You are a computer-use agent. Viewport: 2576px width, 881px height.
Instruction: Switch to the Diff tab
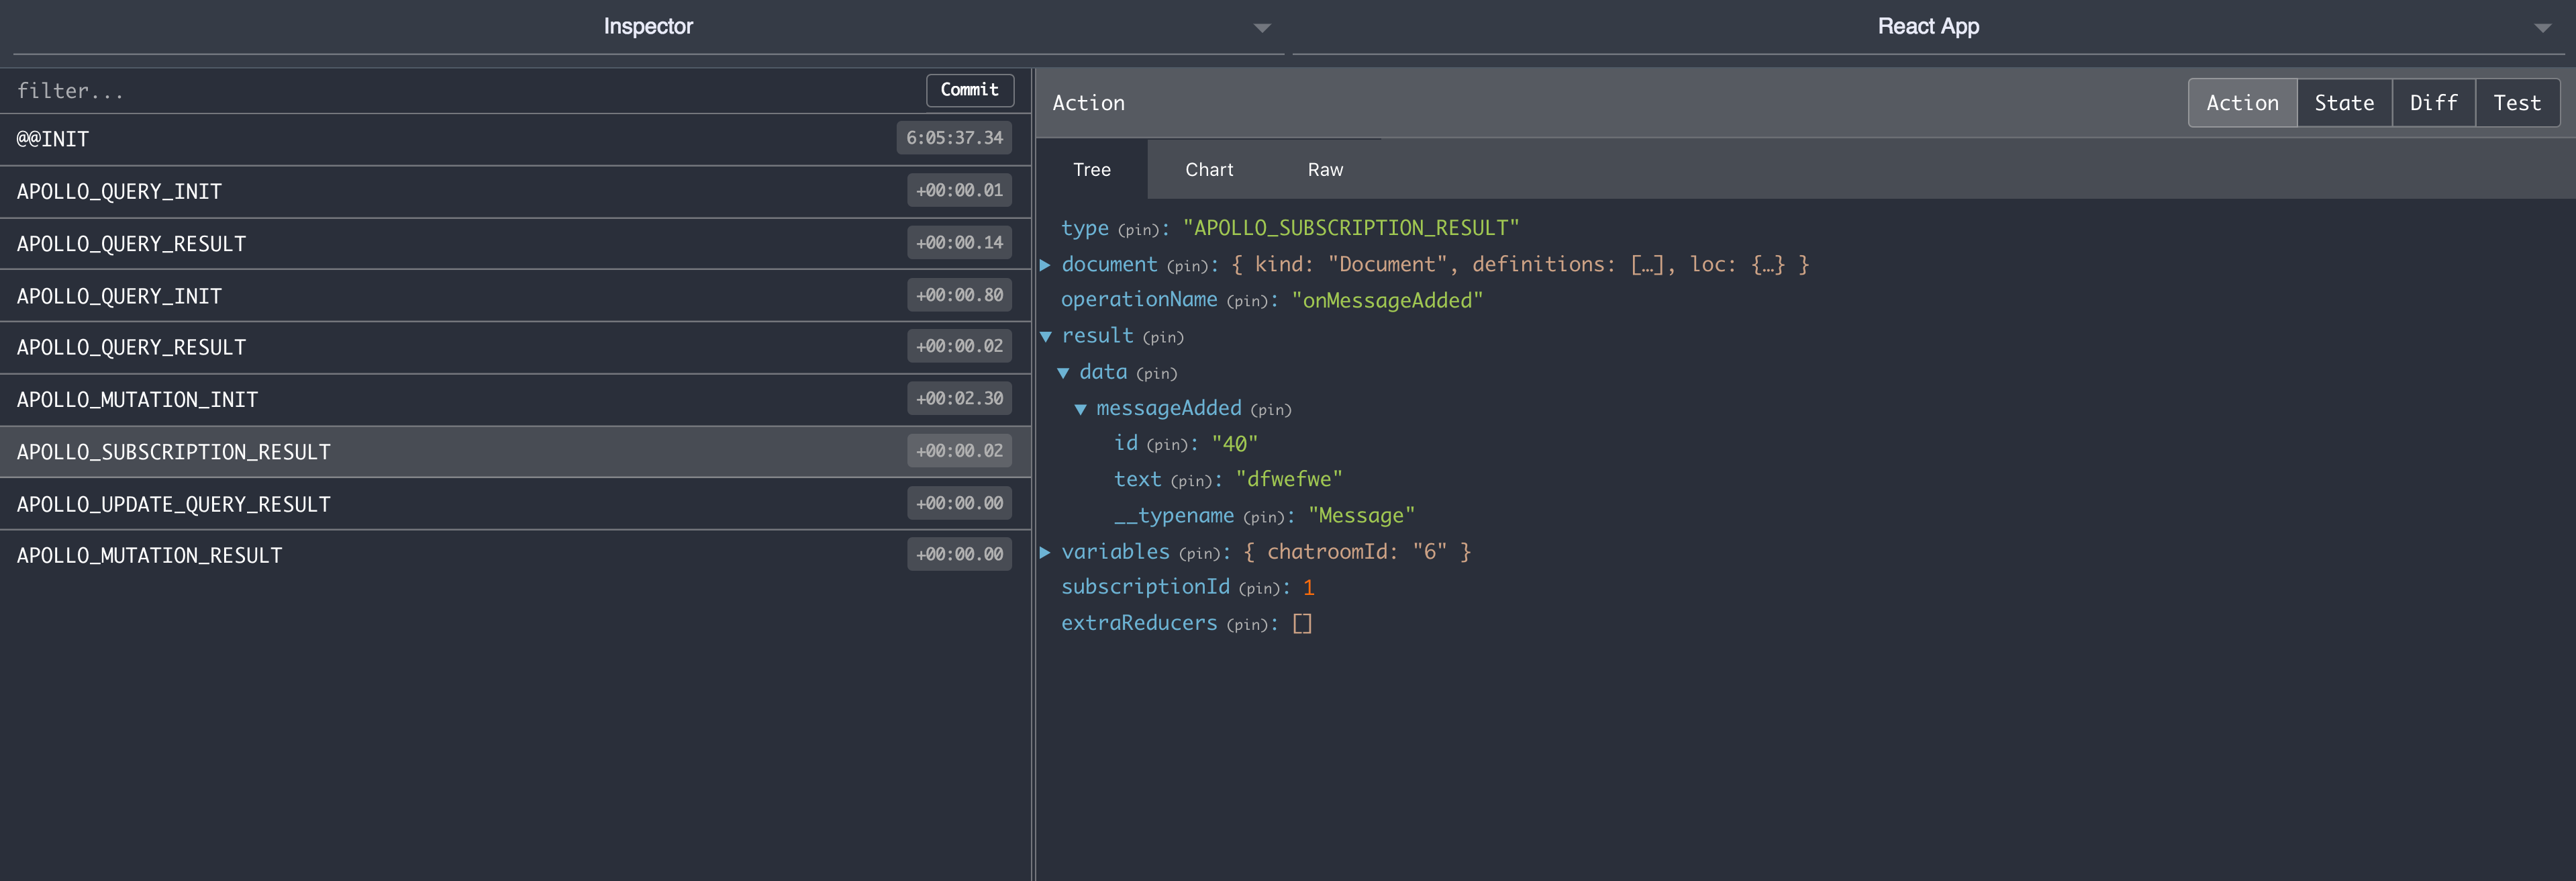click(x=2432, y=103)
